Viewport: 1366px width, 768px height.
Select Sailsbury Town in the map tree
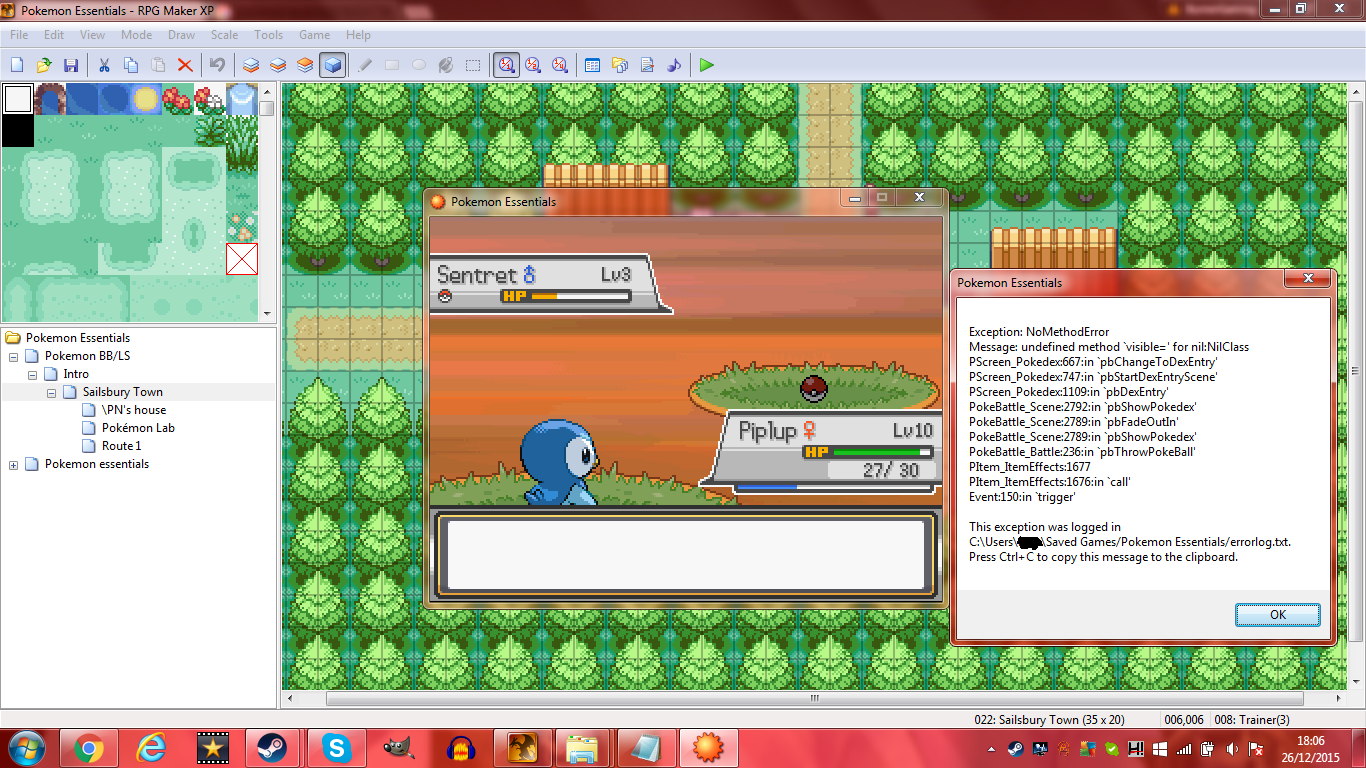point(123,392)
